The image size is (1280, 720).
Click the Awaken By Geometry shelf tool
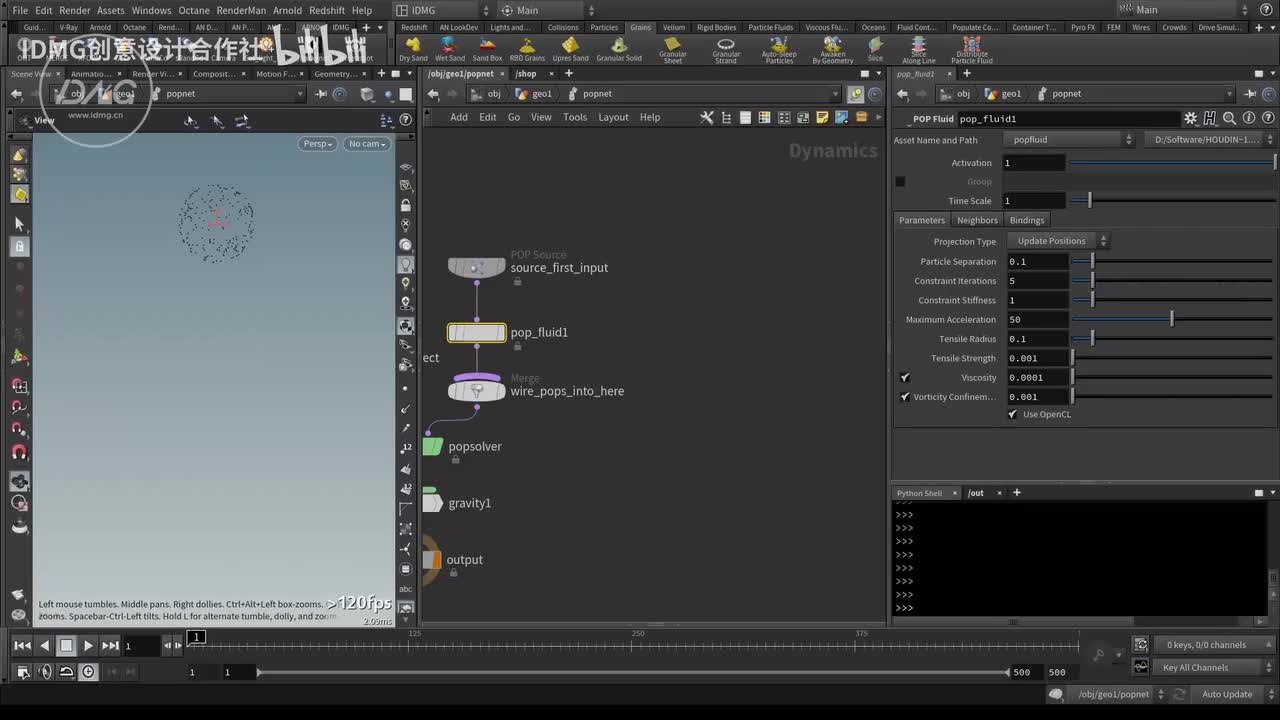832,49
